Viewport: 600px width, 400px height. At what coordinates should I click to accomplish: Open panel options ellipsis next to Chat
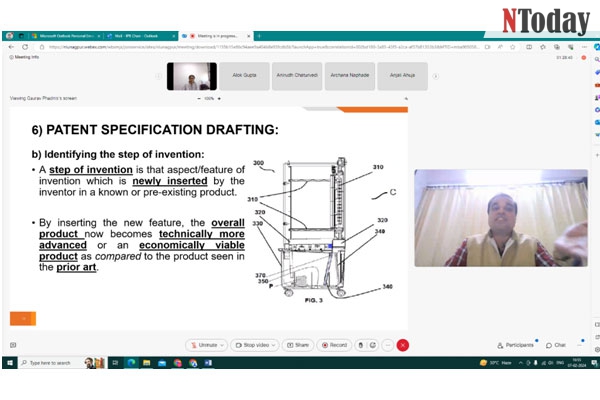click(580, 345)
